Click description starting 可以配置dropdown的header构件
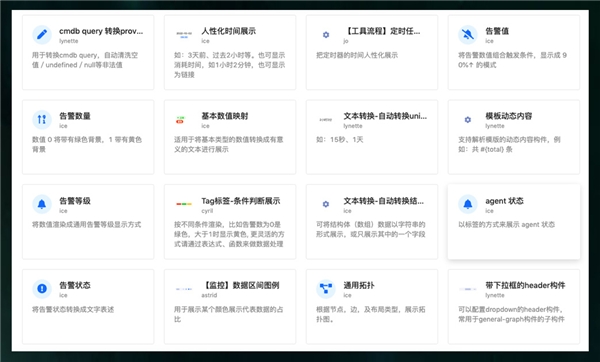The height and width of the screenshot is (362, 600). (x=511, y=314)
